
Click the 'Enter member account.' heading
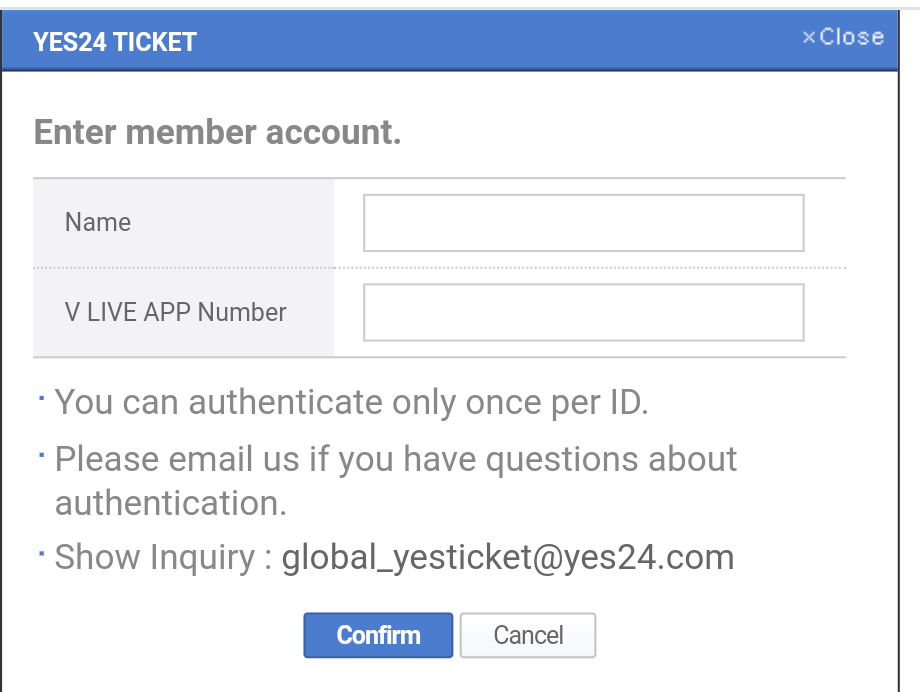217,132
